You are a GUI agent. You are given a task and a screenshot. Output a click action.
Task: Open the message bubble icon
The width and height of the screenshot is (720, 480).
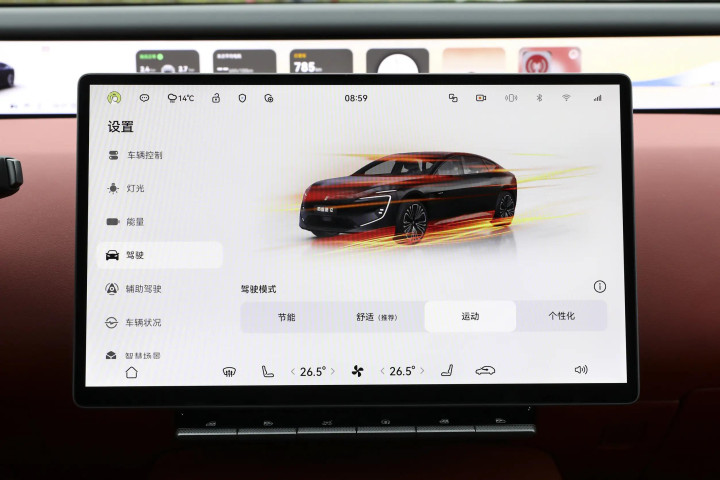144,98
